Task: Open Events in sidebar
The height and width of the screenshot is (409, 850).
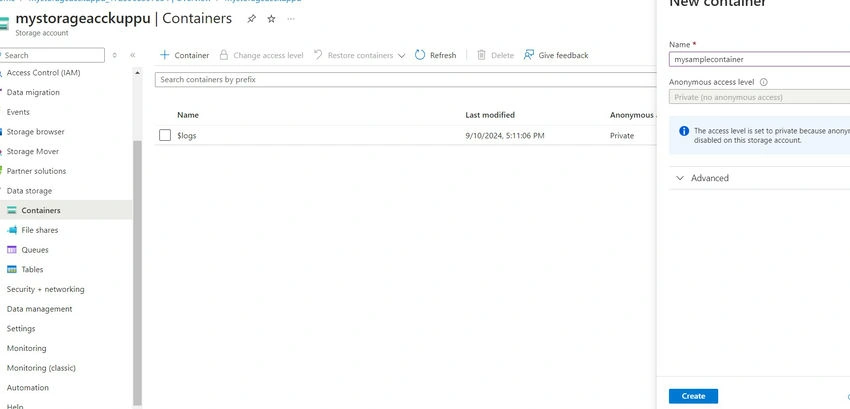Action: 18,112
